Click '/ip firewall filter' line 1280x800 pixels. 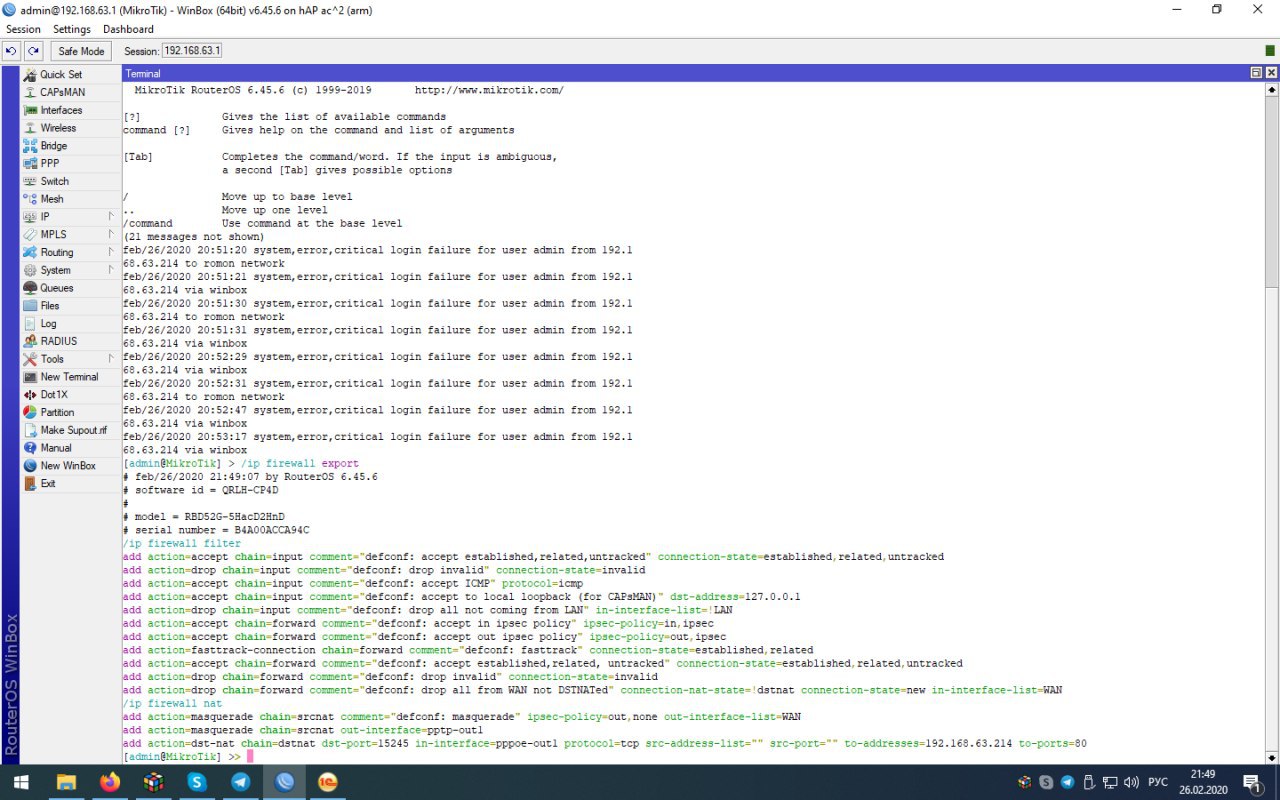coord(182,543)
